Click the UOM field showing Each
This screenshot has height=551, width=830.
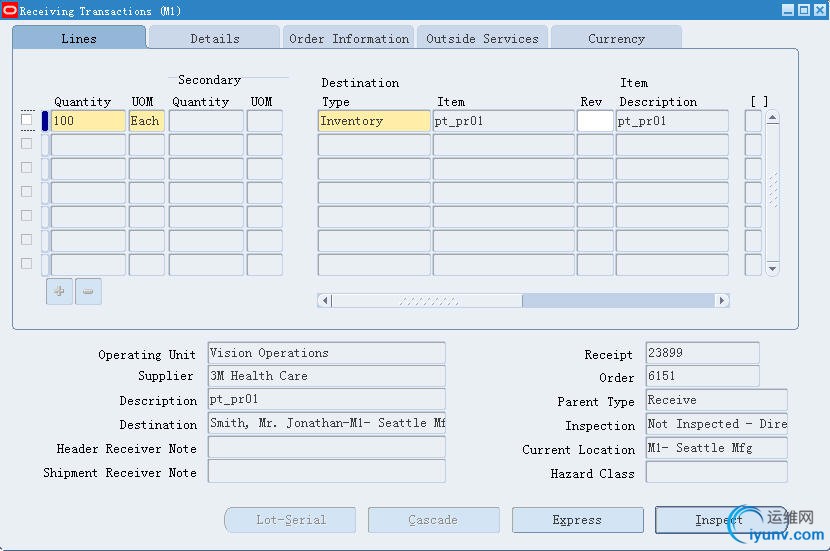pos(147,121)
